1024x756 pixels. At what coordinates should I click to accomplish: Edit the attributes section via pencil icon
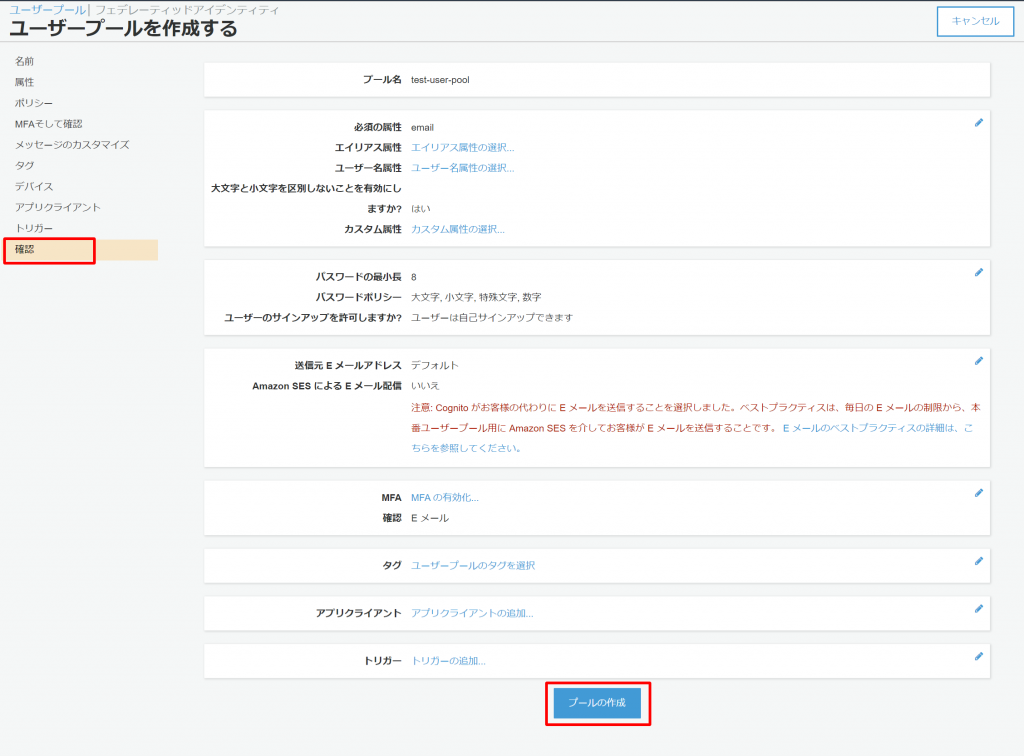978,123
